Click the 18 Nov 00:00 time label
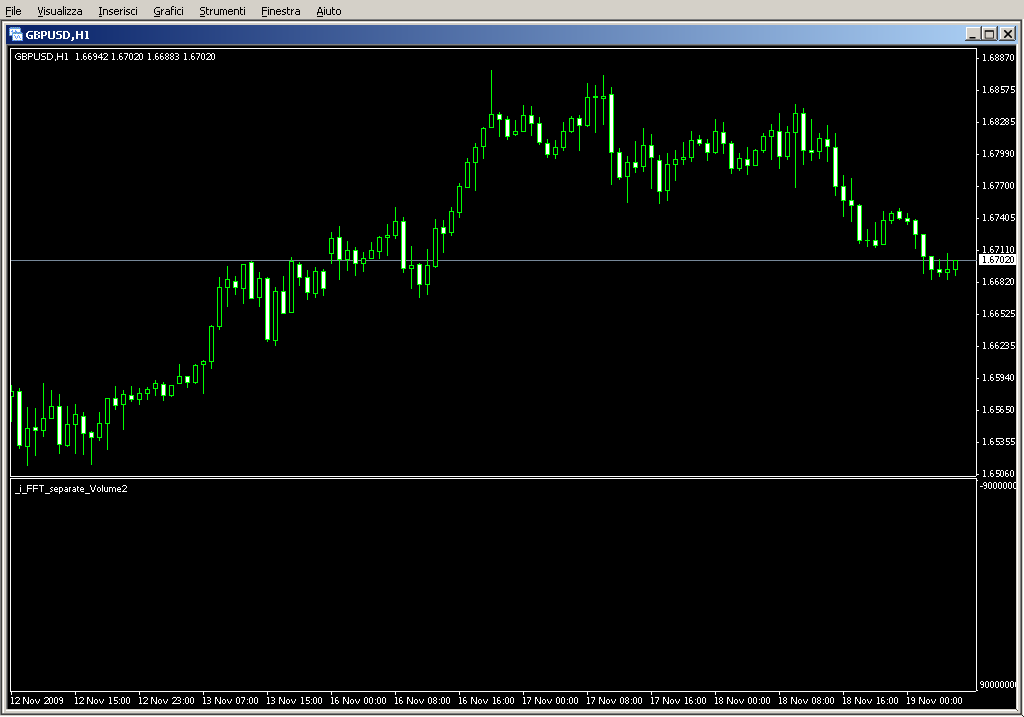Image resolution: width=1024 pixels, height=717 pixels. click(742, 701)
